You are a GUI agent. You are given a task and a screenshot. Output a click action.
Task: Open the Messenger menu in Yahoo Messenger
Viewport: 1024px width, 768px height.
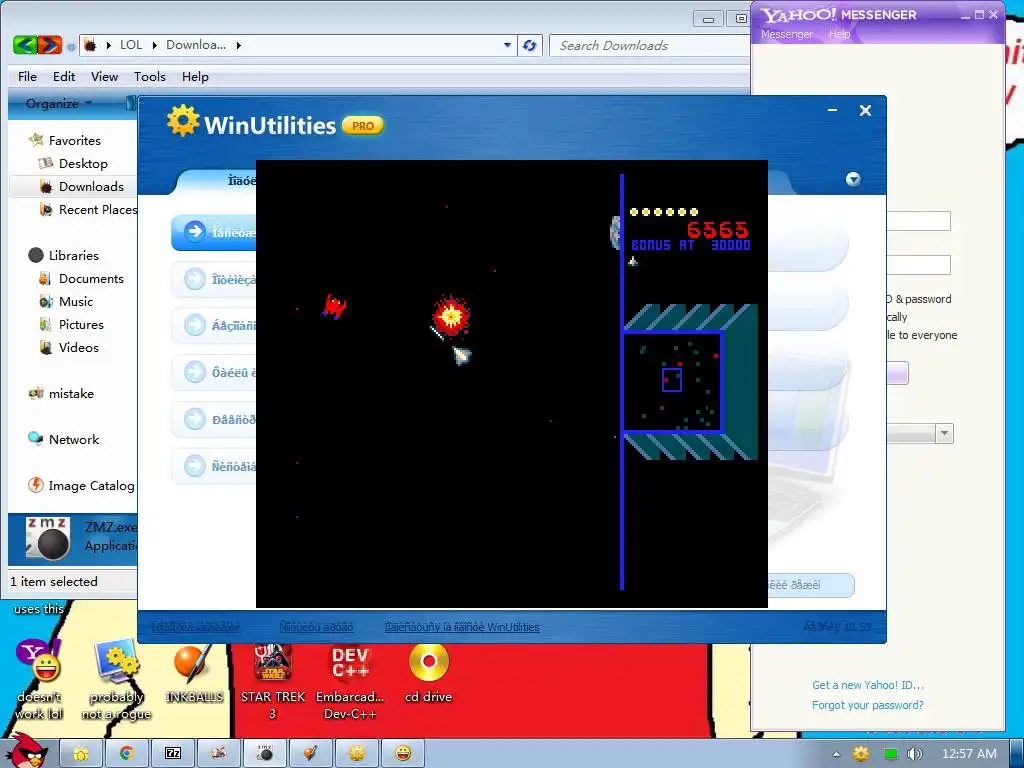786,34
